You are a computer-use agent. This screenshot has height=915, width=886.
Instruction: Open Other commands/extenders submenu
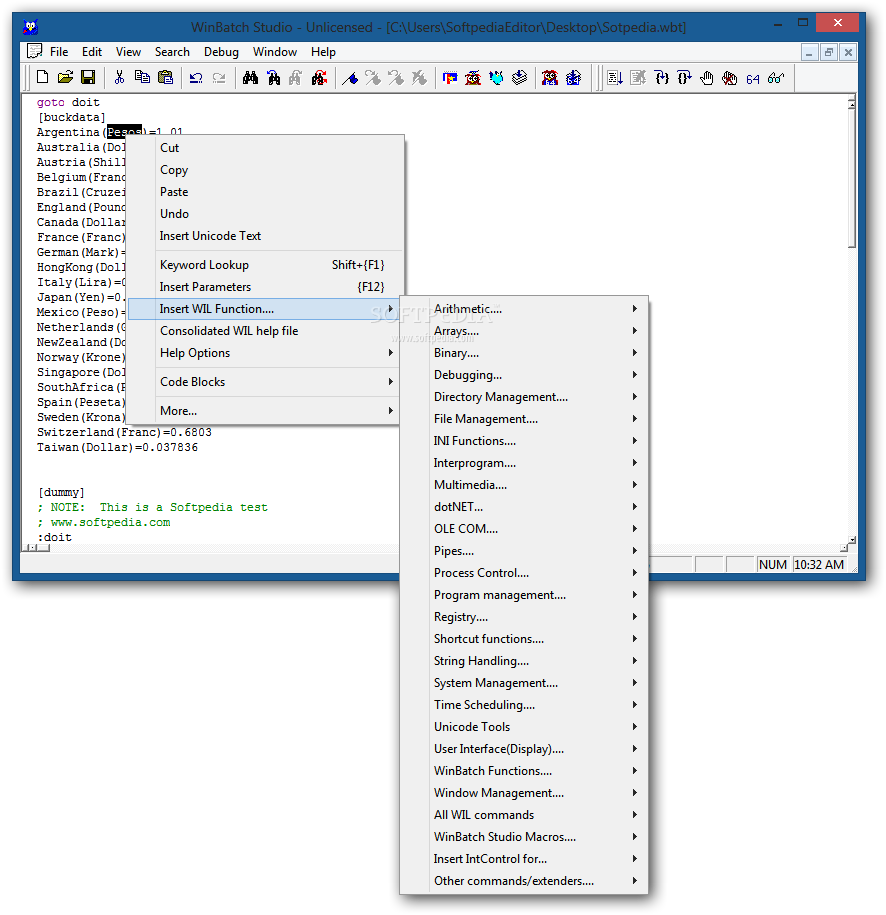coord(524,881)
